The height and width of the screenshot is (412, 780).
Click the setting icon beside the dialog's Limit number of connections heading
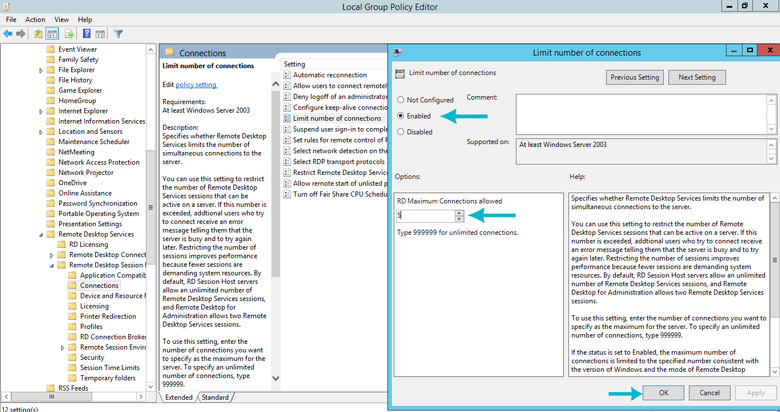coord(400,74)
